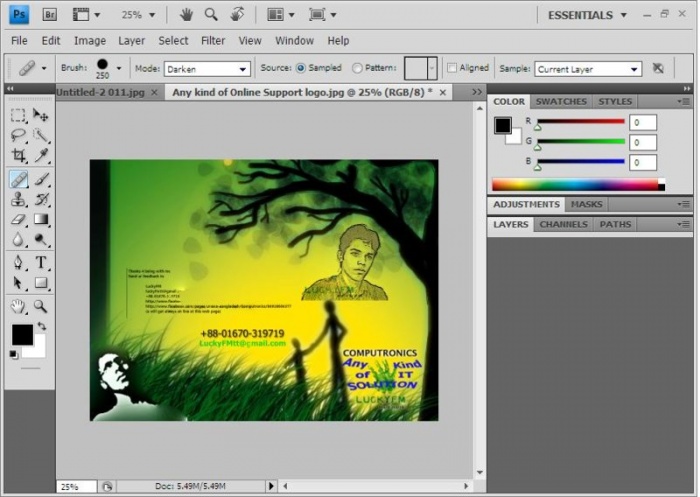Select the Path Selection tool
This screenshot has height=497, width=700.
pos(18,283)
